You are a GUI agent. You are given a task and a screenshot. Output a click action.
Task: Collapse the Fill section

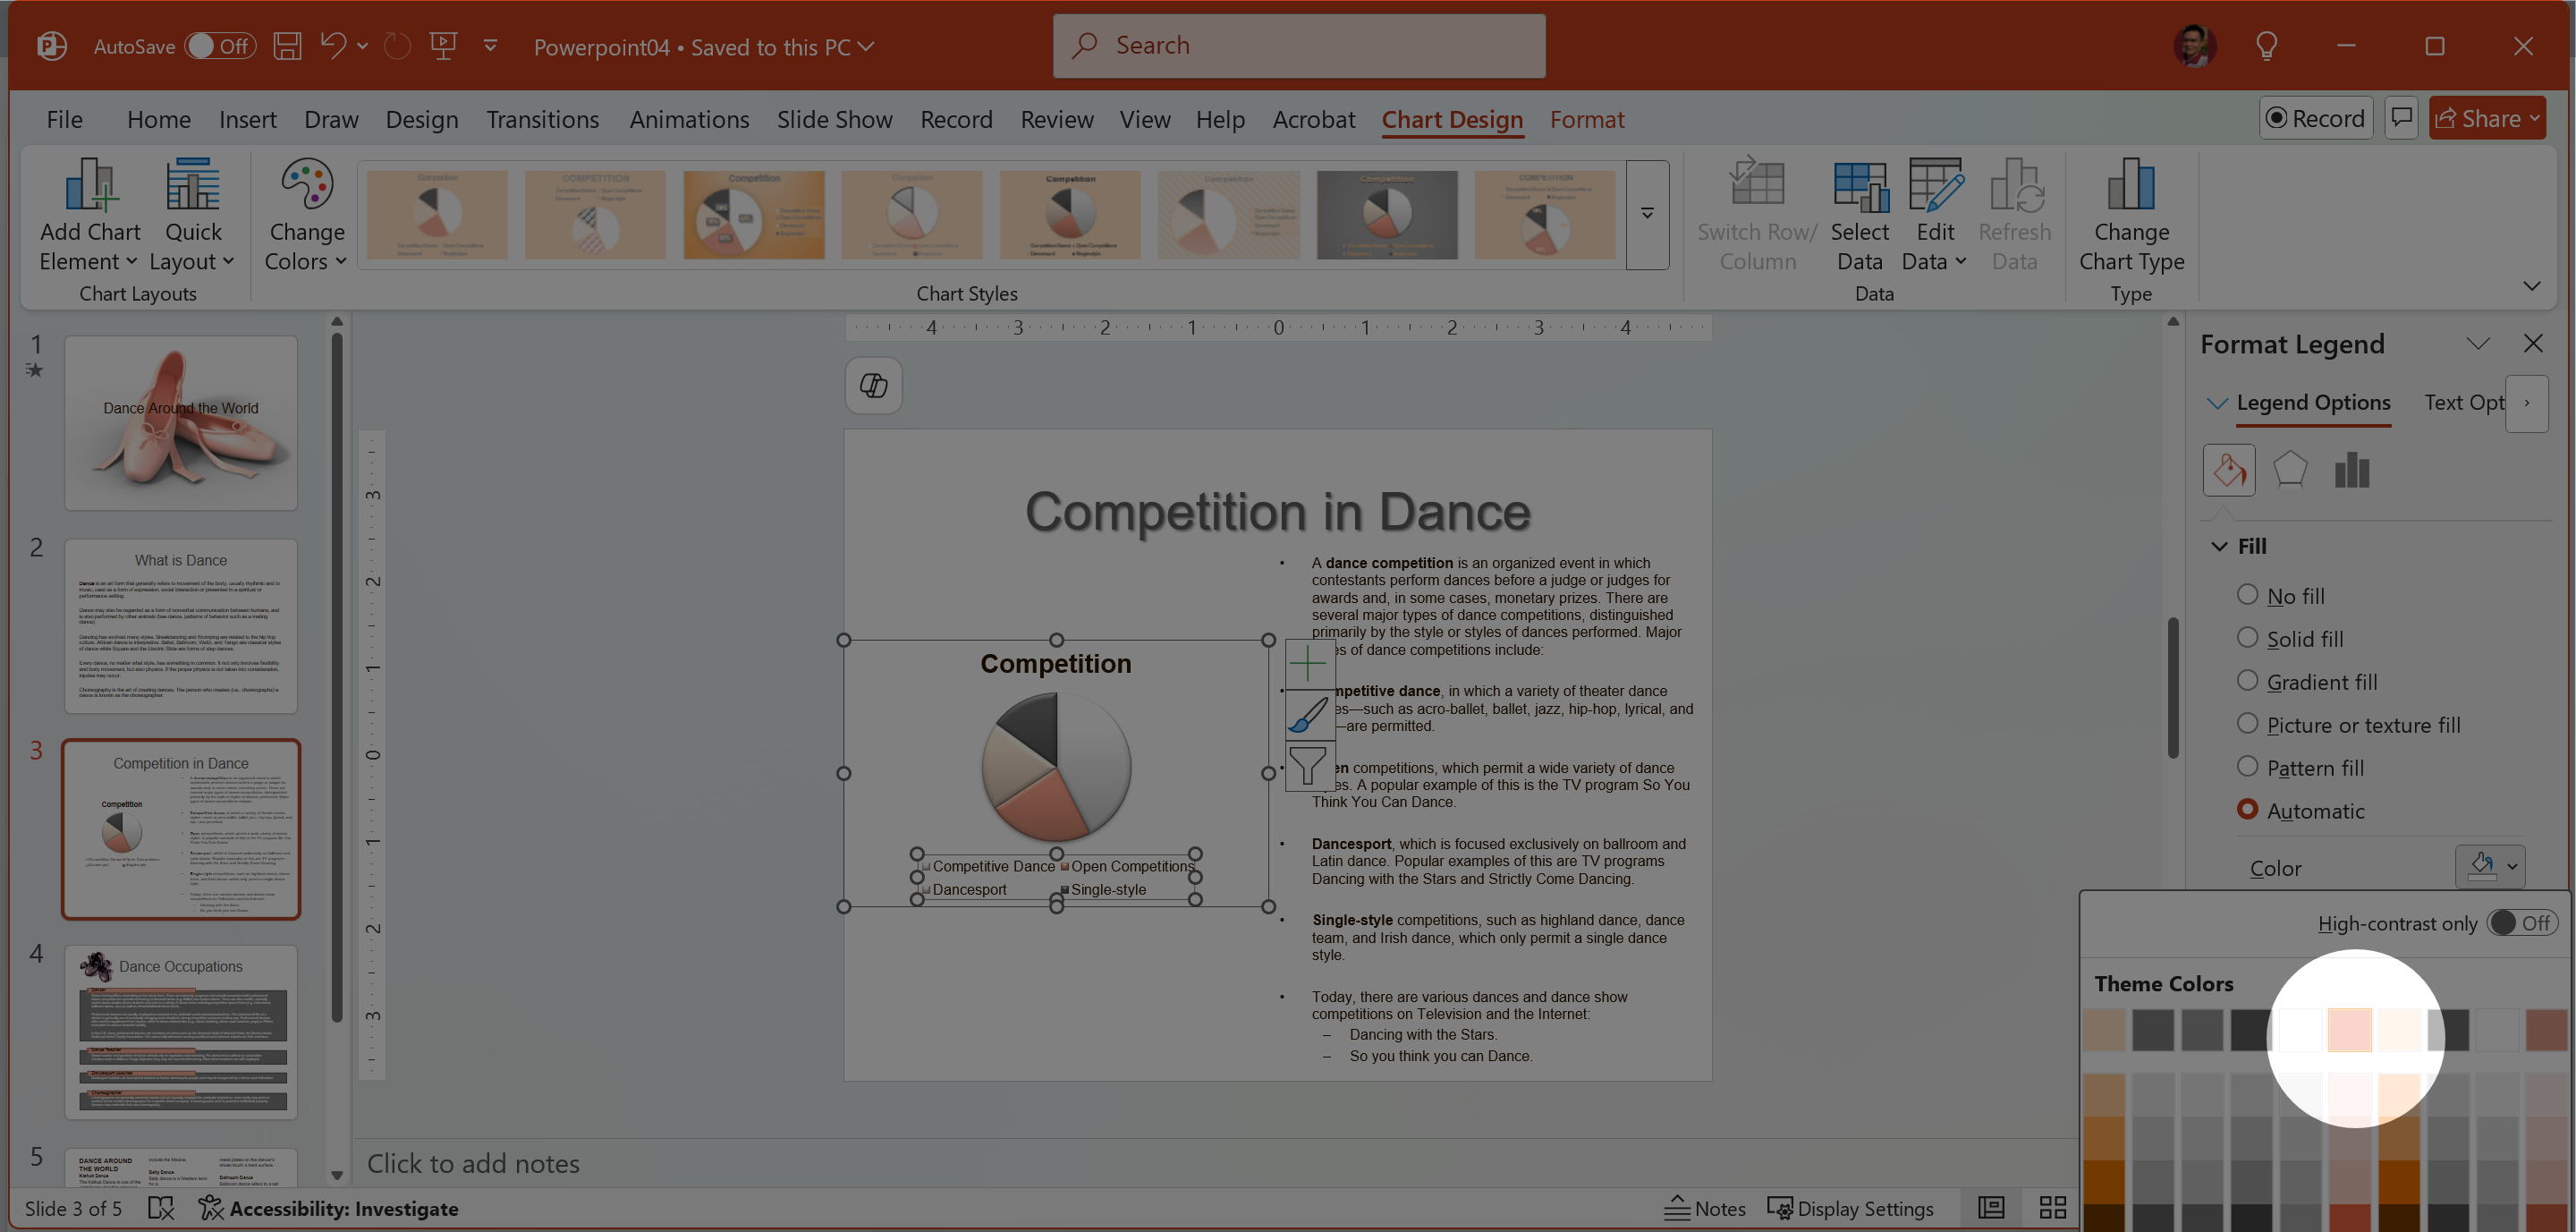pos(2219,546)
